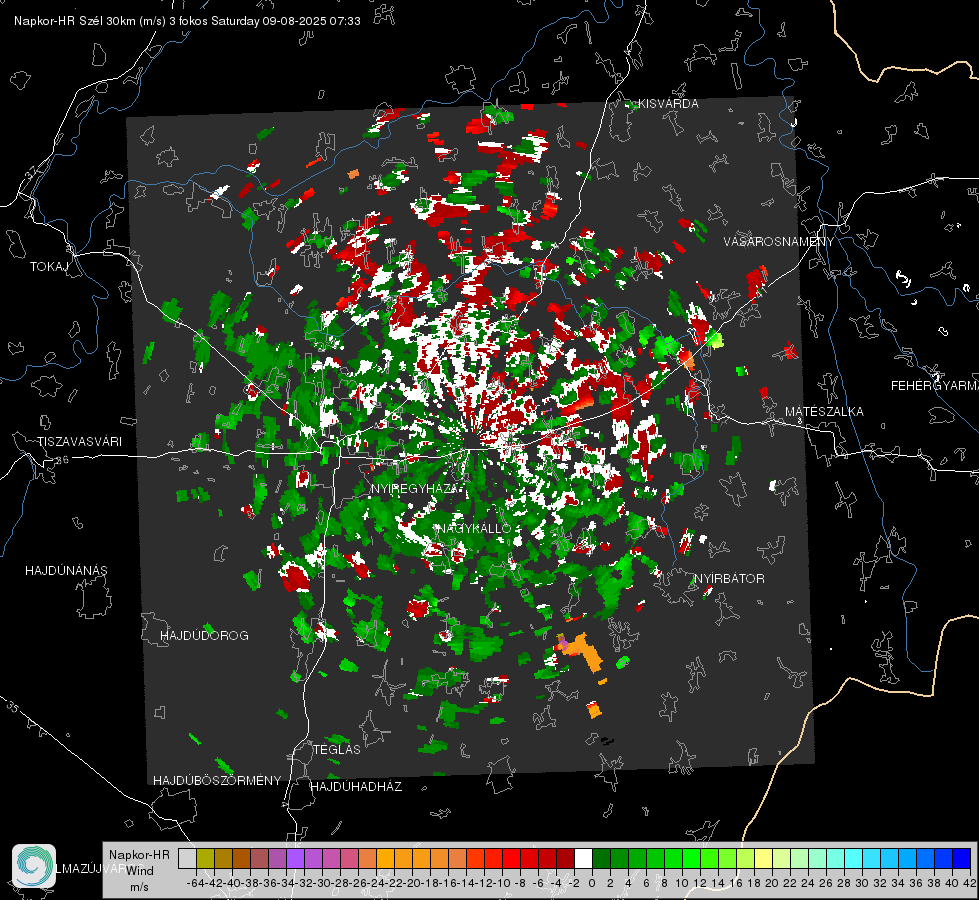Viewport: 979px width, 900px height.
Task: Click the TOKAJ town label
Action: 49,267
